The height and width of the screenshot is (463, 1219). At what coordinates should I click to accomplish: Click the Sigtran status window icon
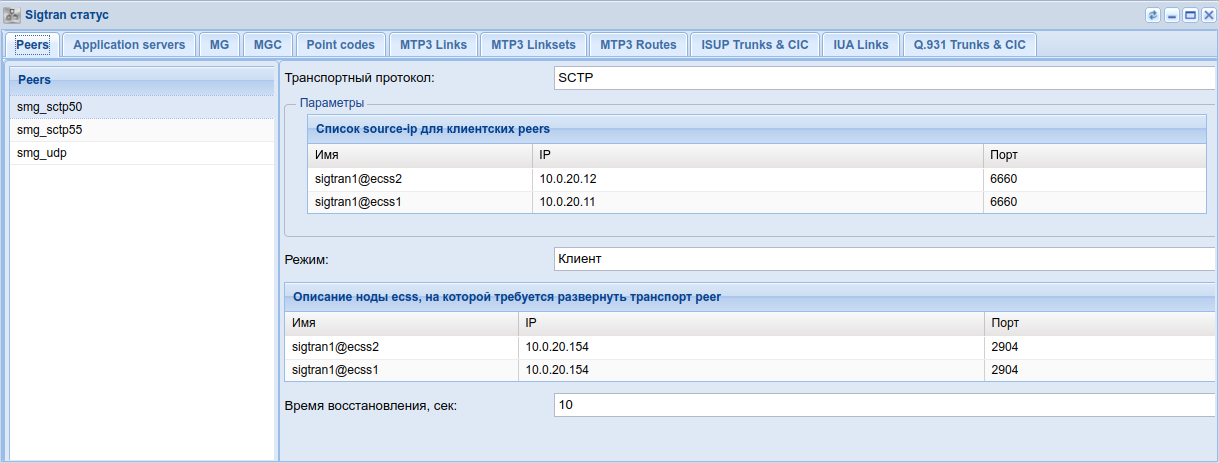(12, 15)
